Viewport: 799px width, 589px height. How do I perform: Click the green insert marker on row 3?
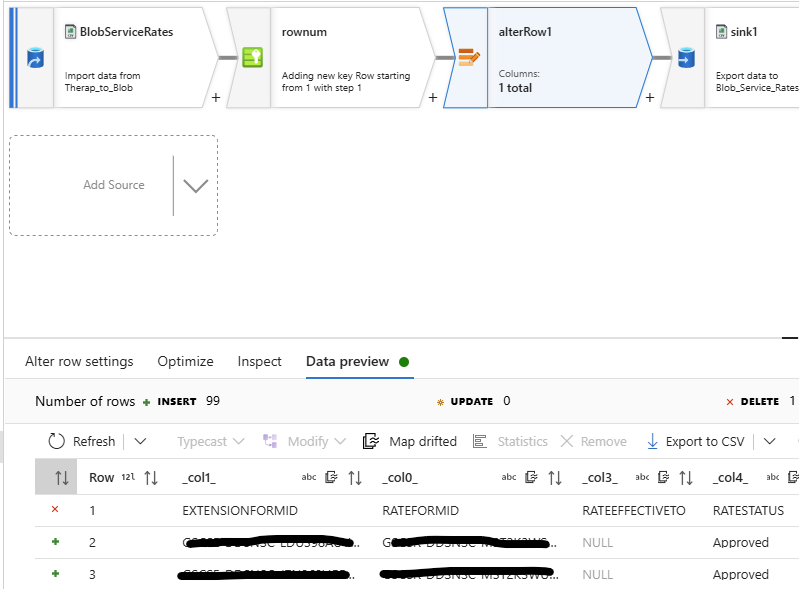click(x=56, y=573)
